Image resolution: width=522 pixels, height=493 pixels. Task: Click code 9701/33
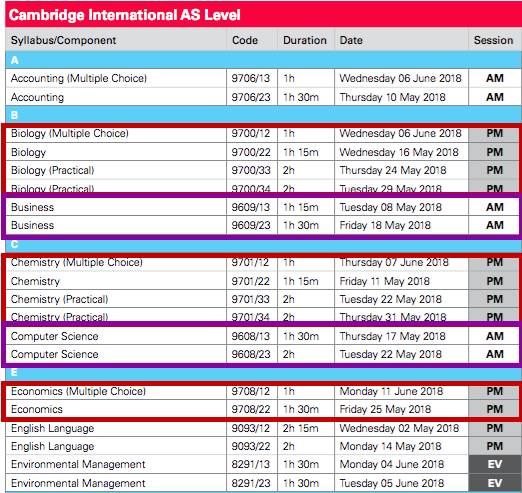(x=251, y=299)
